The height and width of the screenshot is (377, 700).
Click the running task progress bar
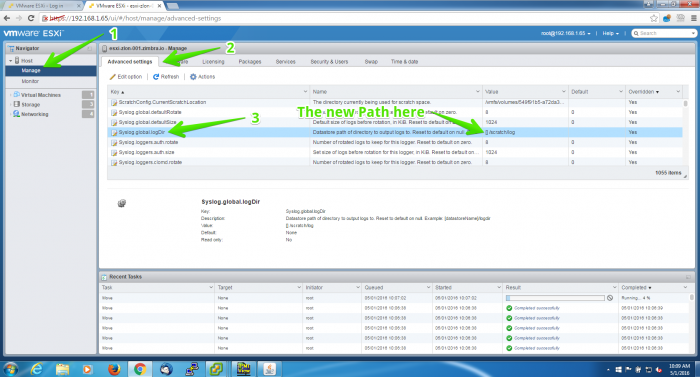coord(555,298)
